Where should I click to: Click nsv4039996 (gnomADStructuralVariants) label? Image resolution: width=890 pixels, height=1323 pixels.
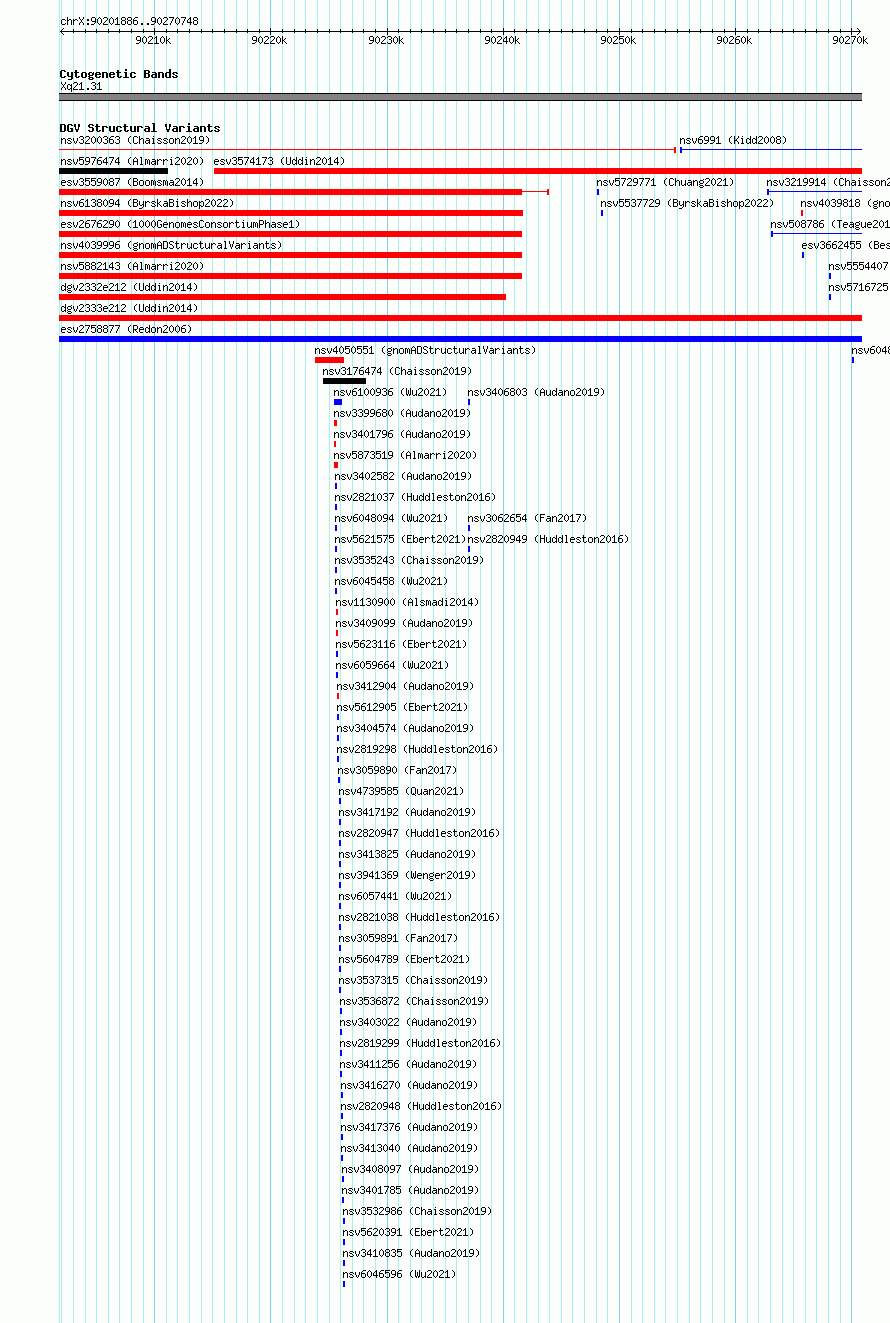coord(170,245)
